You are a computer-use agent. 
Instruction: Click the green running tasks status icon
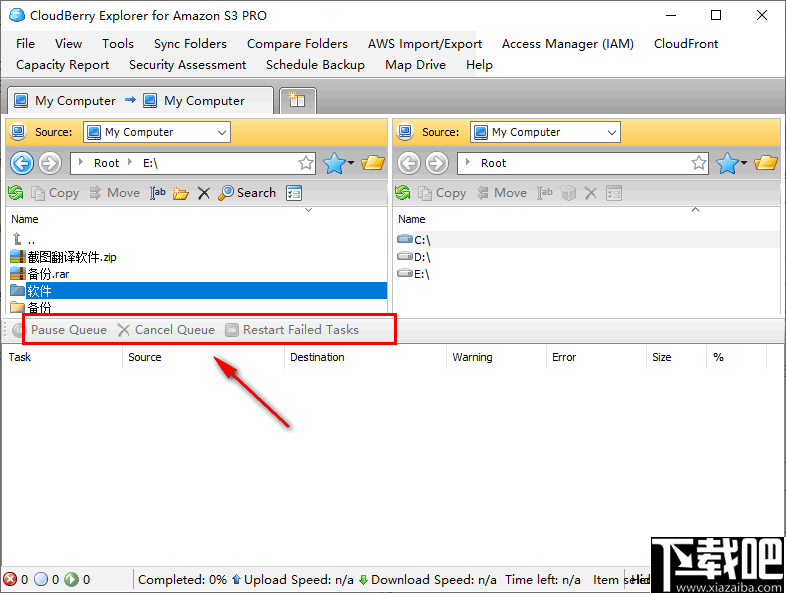[x=72, y=579]
